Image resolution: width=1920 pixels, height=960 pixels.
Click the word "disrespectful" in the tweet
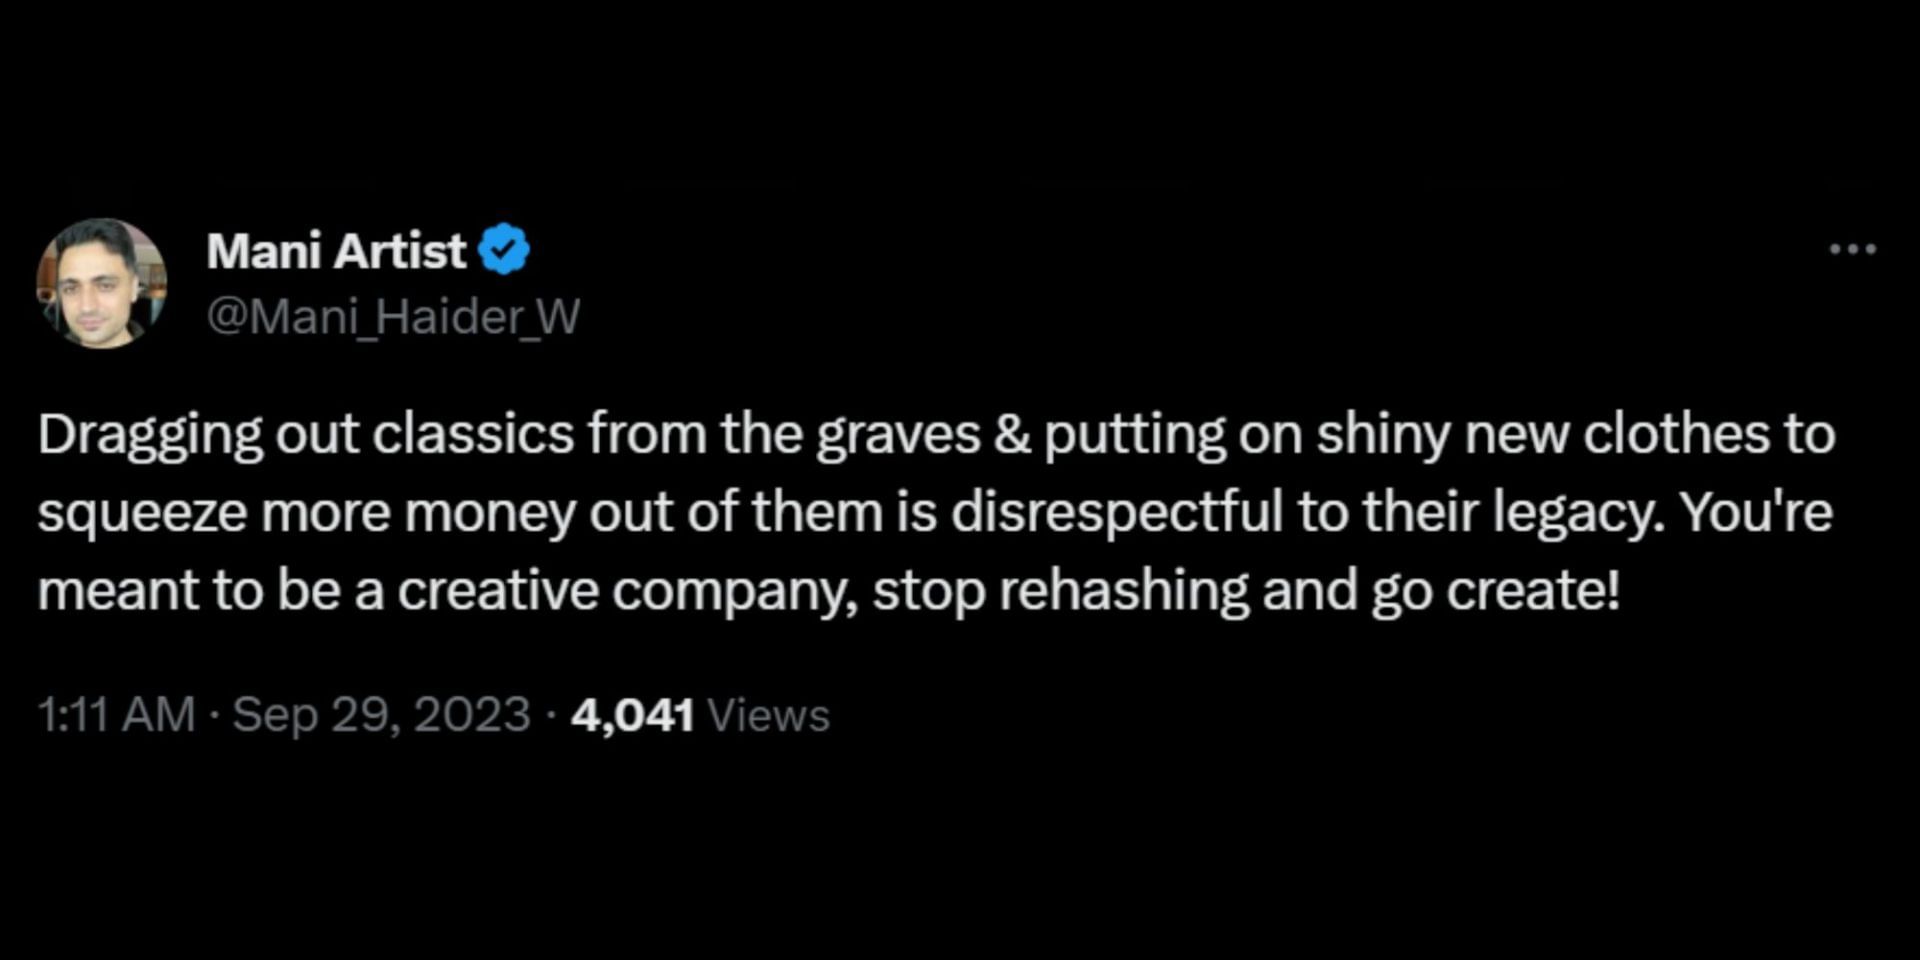point(1116,512)
